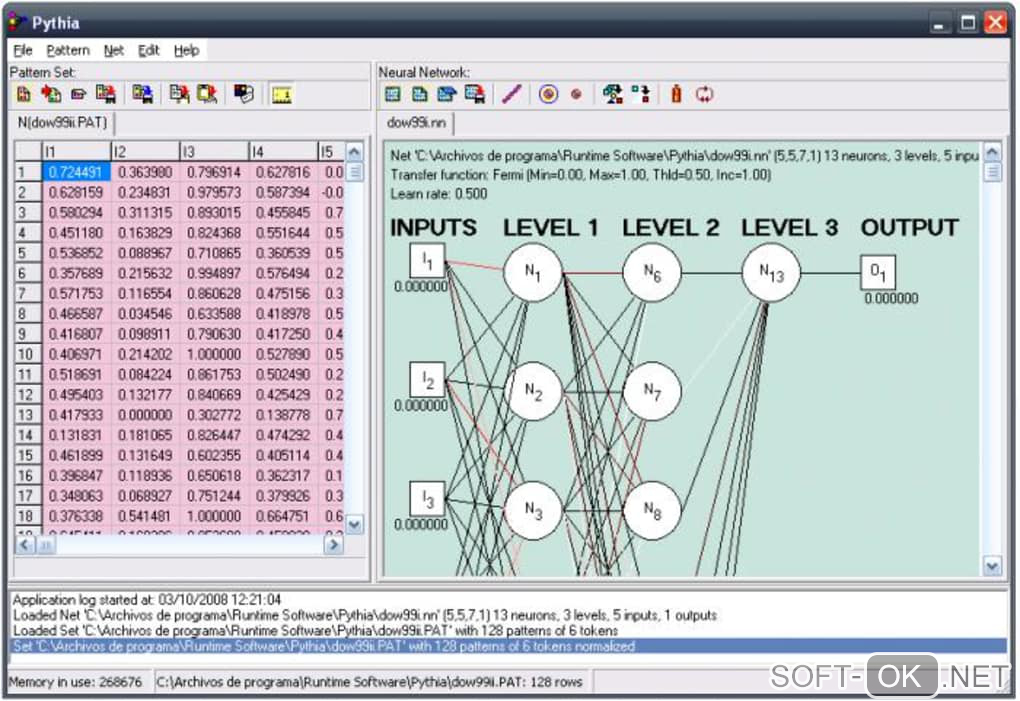Click the orange bottle icon in Neural Network toolbar
This screenshot has width=1020, height=701.
point(677,95)
